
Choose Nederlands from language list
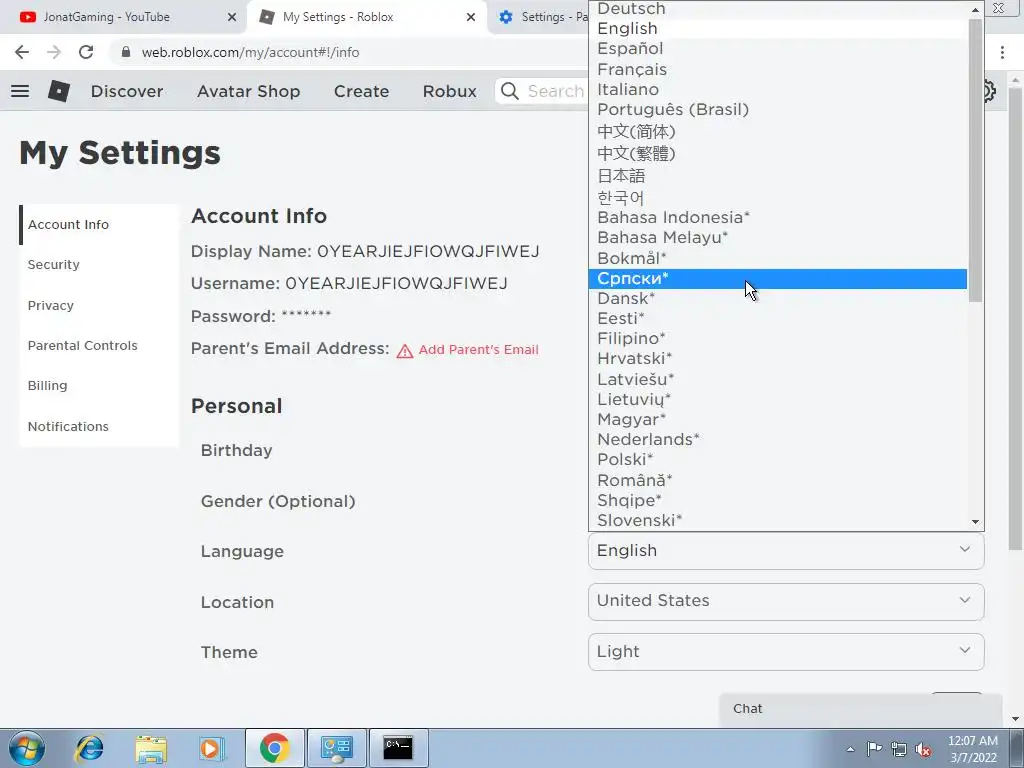click(777, 440)
